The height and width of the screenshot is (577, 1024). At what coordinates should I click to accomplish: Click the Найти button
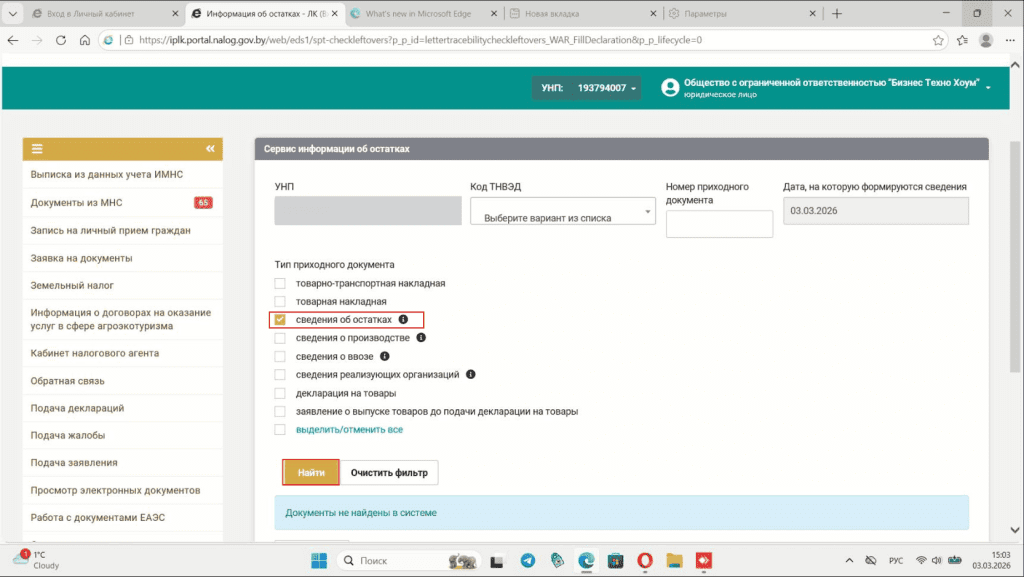[x=311, y=473]
